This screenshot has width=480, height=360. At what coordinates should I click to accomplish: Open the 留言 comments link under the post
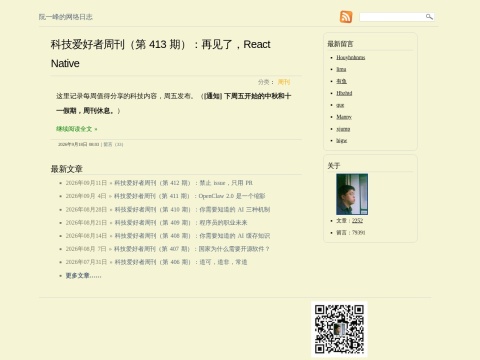click(113, 144)
